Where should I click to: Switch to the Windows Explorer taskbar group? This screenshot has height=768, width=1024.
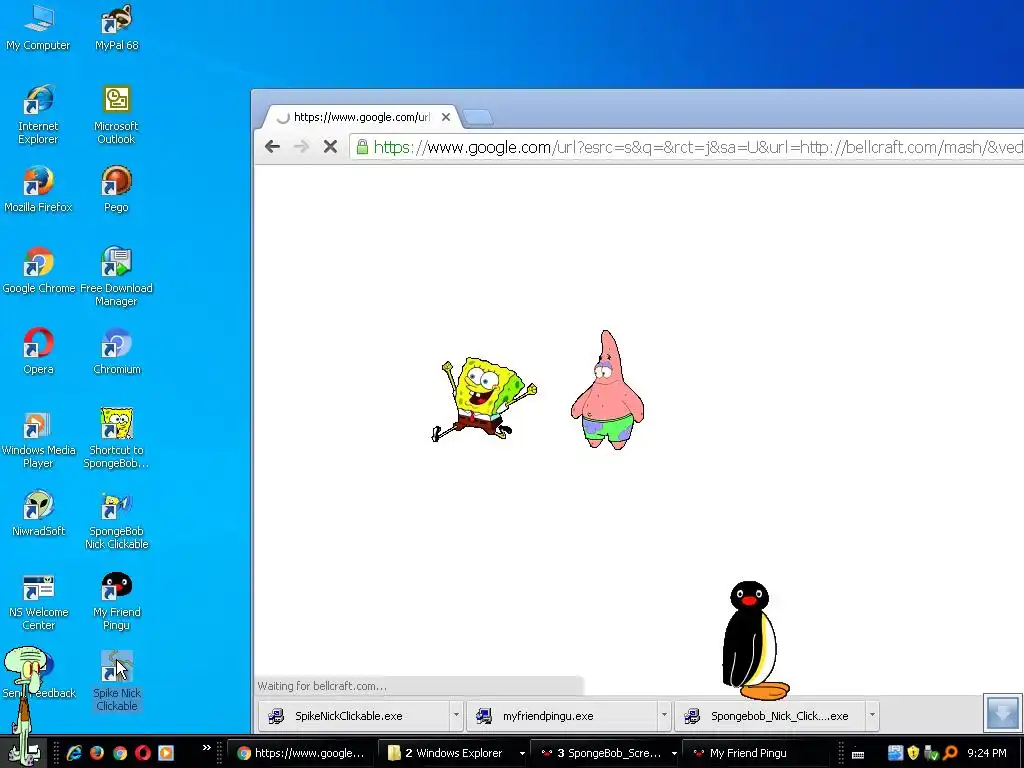pos(448,753)
